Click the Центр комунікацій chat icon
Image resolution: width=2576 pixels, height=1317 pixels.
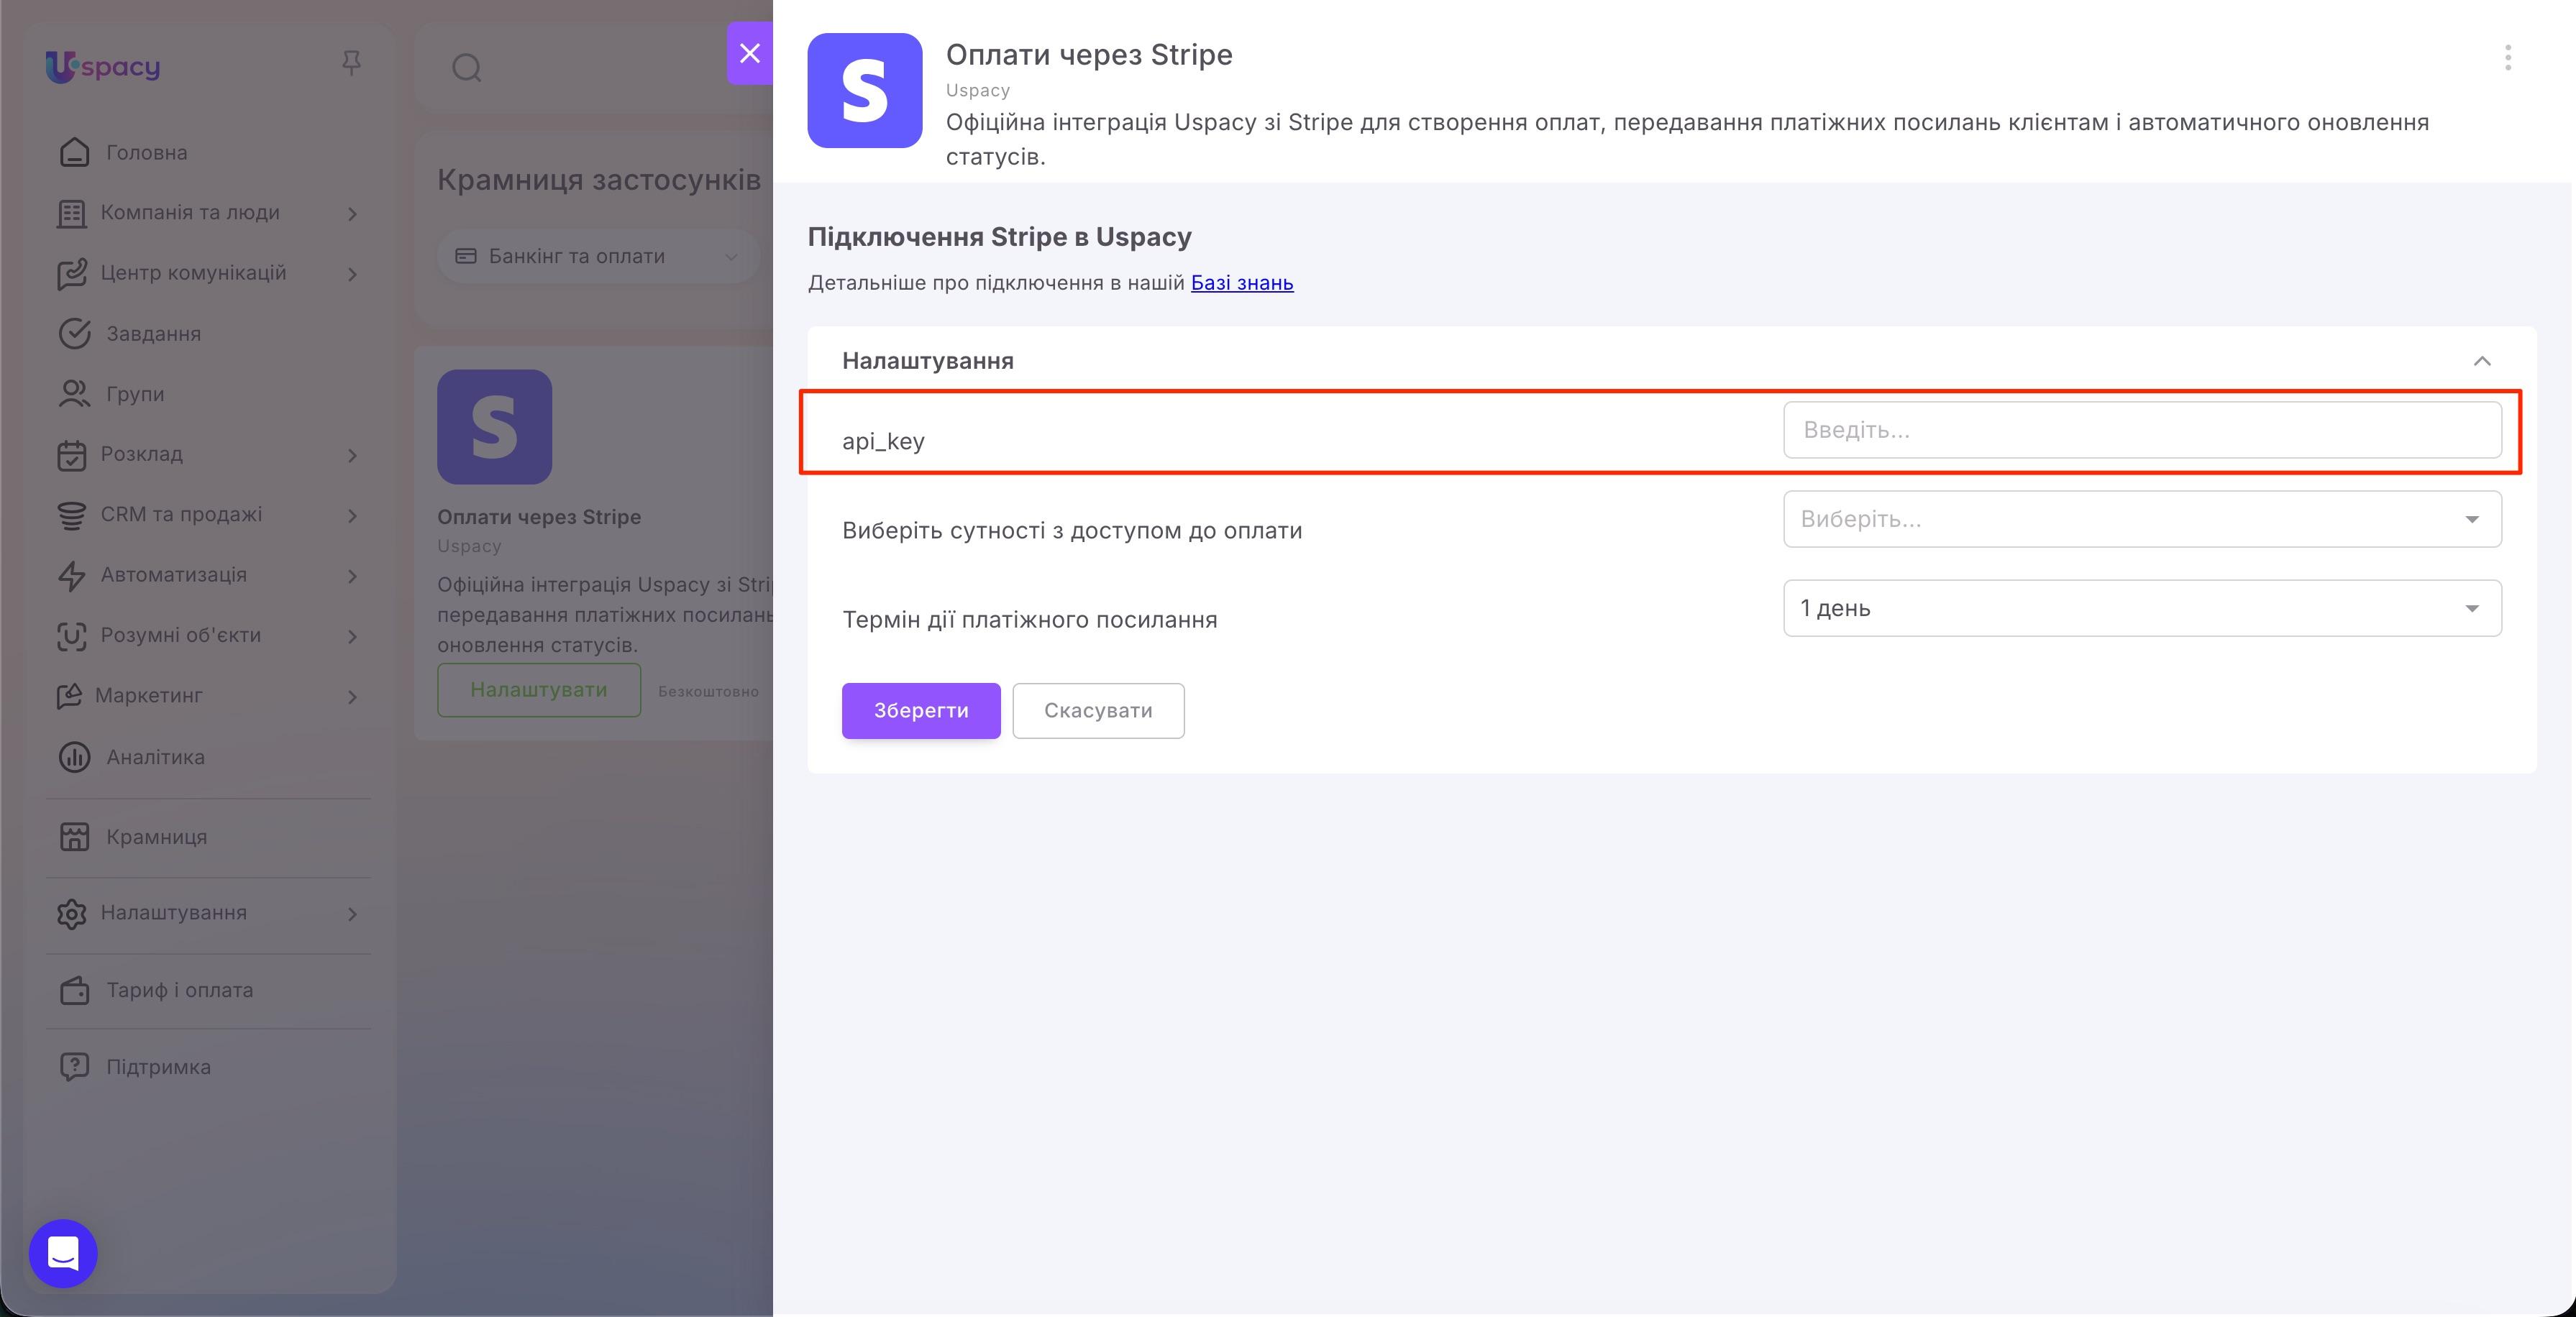tap(72, 273)
